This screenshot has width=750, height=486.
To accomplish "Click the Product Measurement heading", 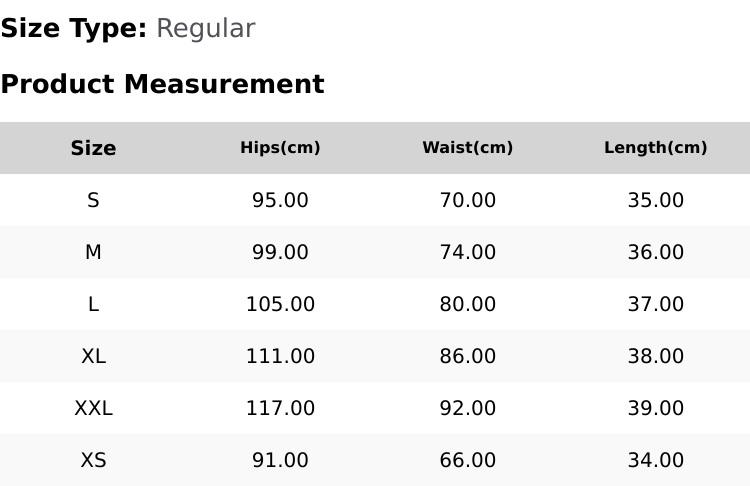I will (163, 84).
